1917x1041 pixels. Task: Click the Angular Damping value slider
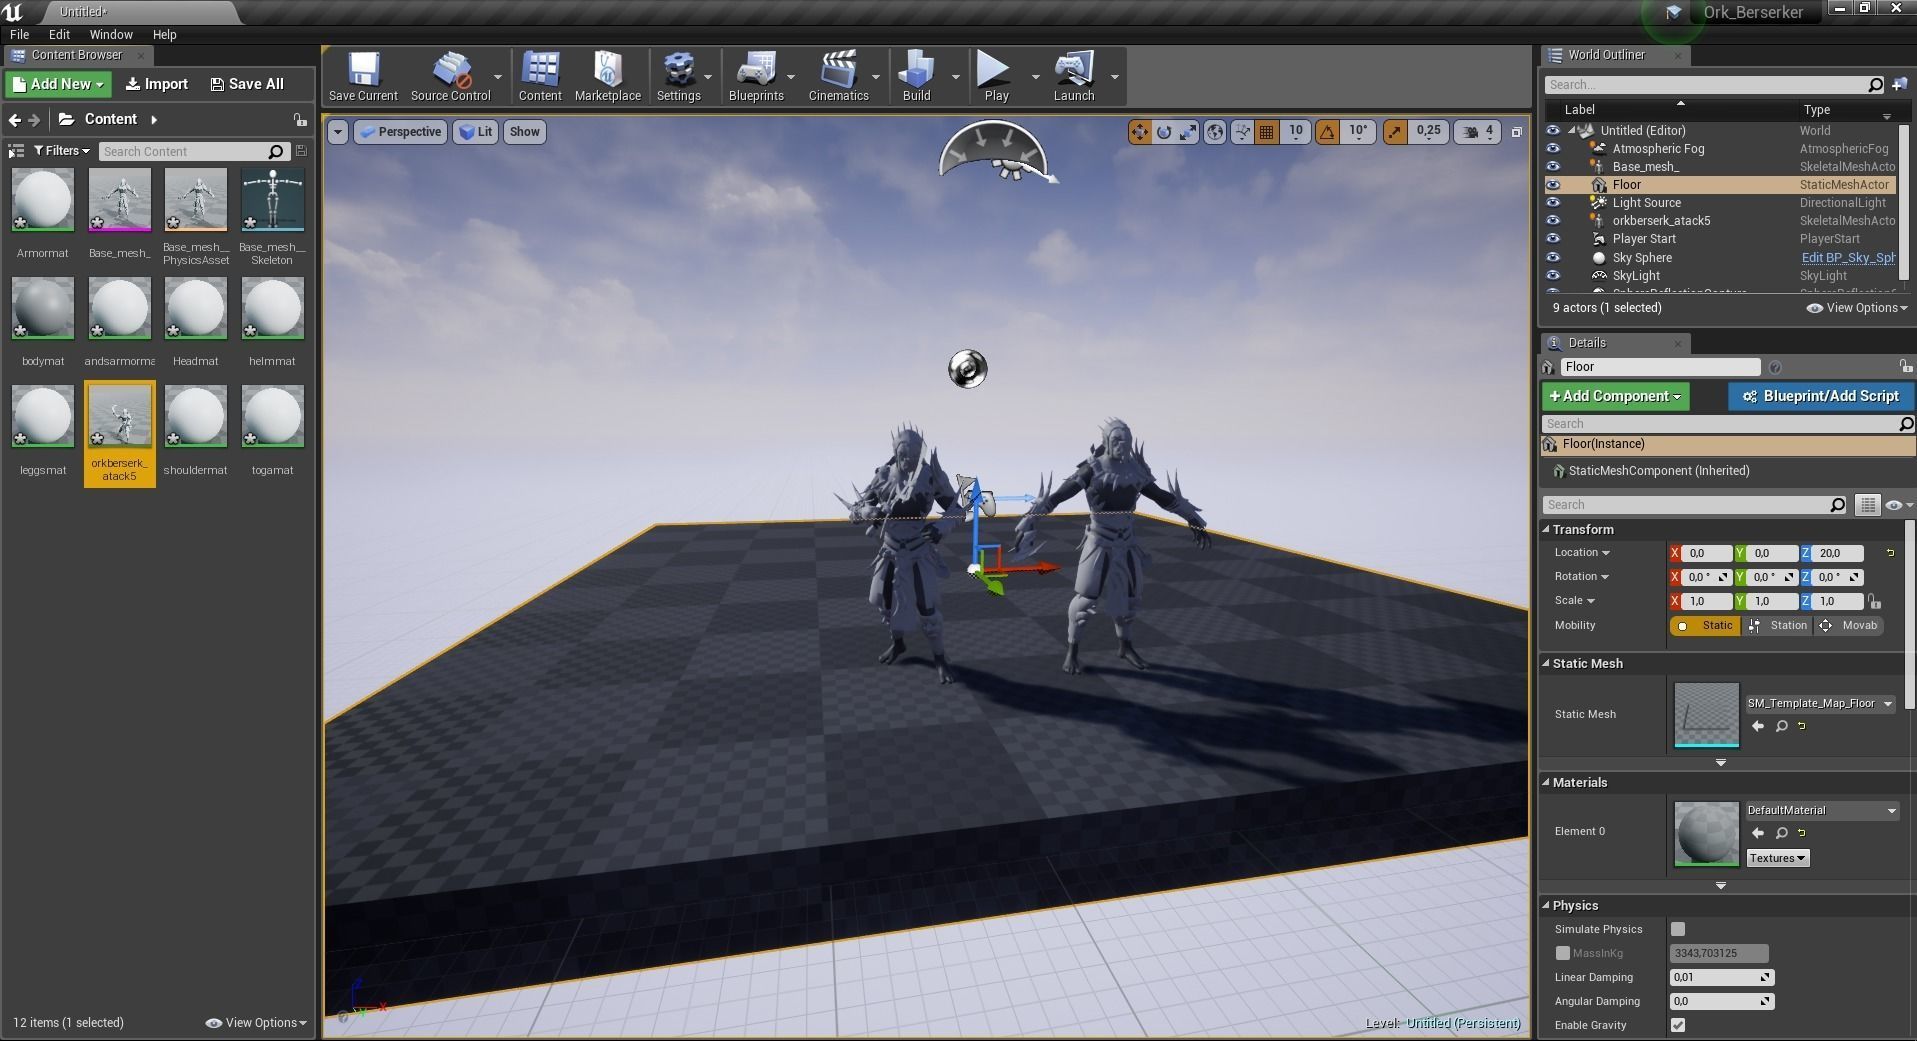(1720, 1002)
